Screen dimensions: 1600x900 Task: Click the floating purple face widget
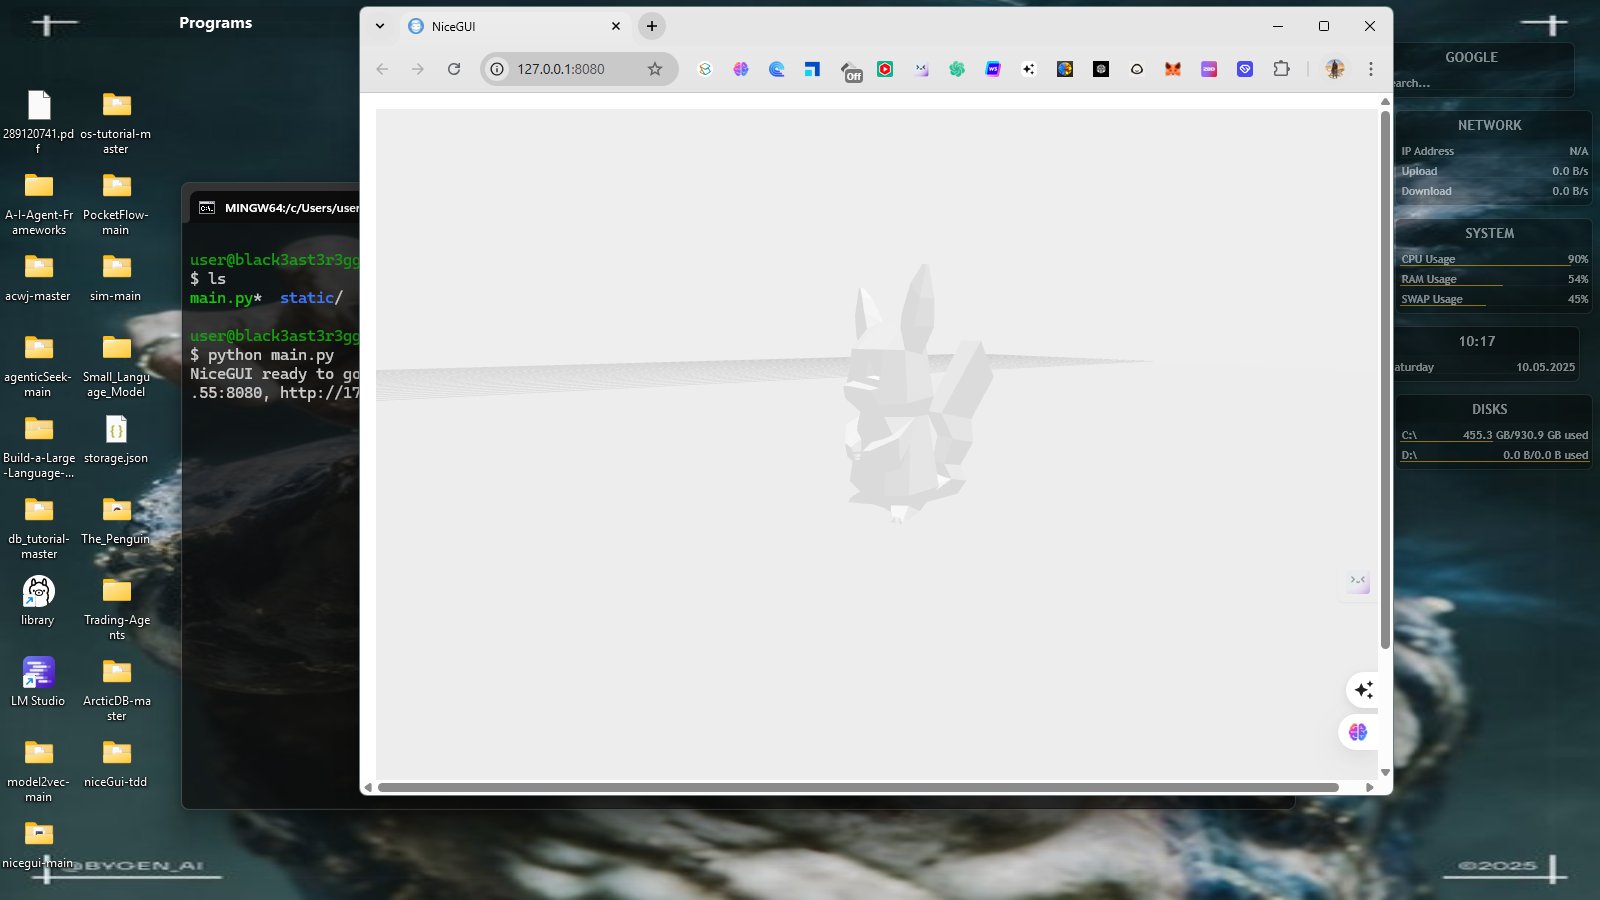[1358, 581]
